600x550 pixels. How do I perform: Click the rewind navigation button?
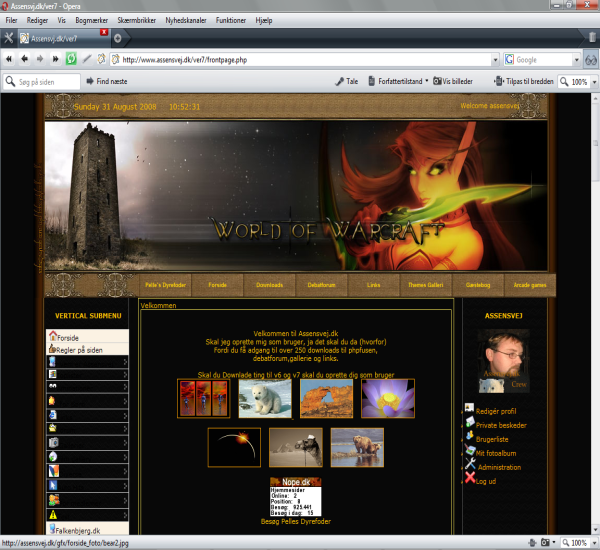[9, 59]
